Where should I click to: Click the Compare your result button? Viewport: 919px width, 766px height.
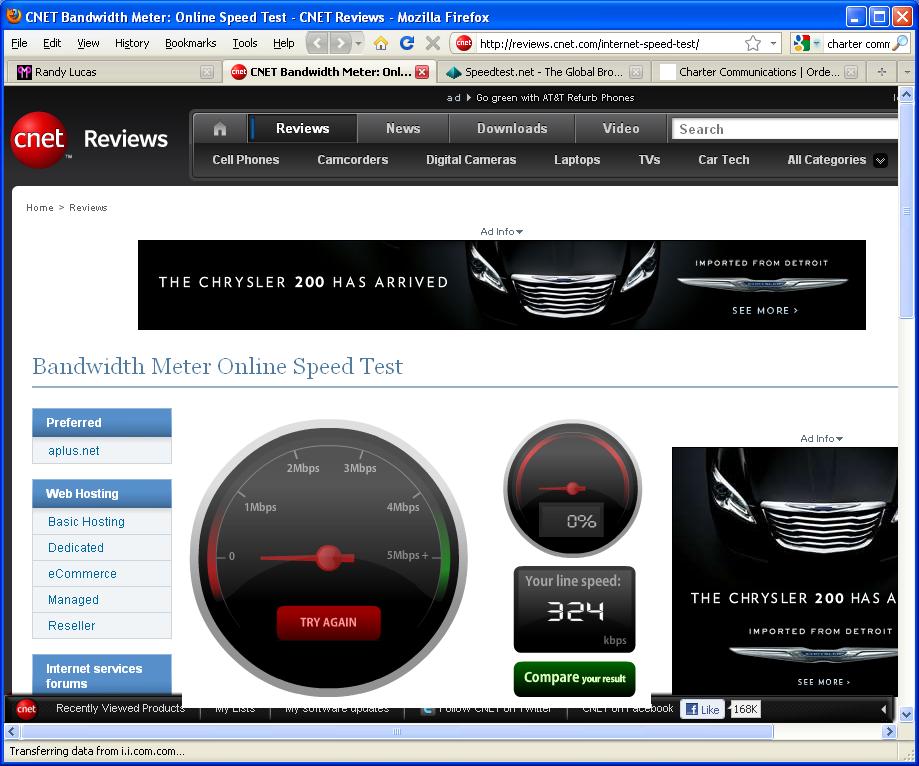(574, 678)
